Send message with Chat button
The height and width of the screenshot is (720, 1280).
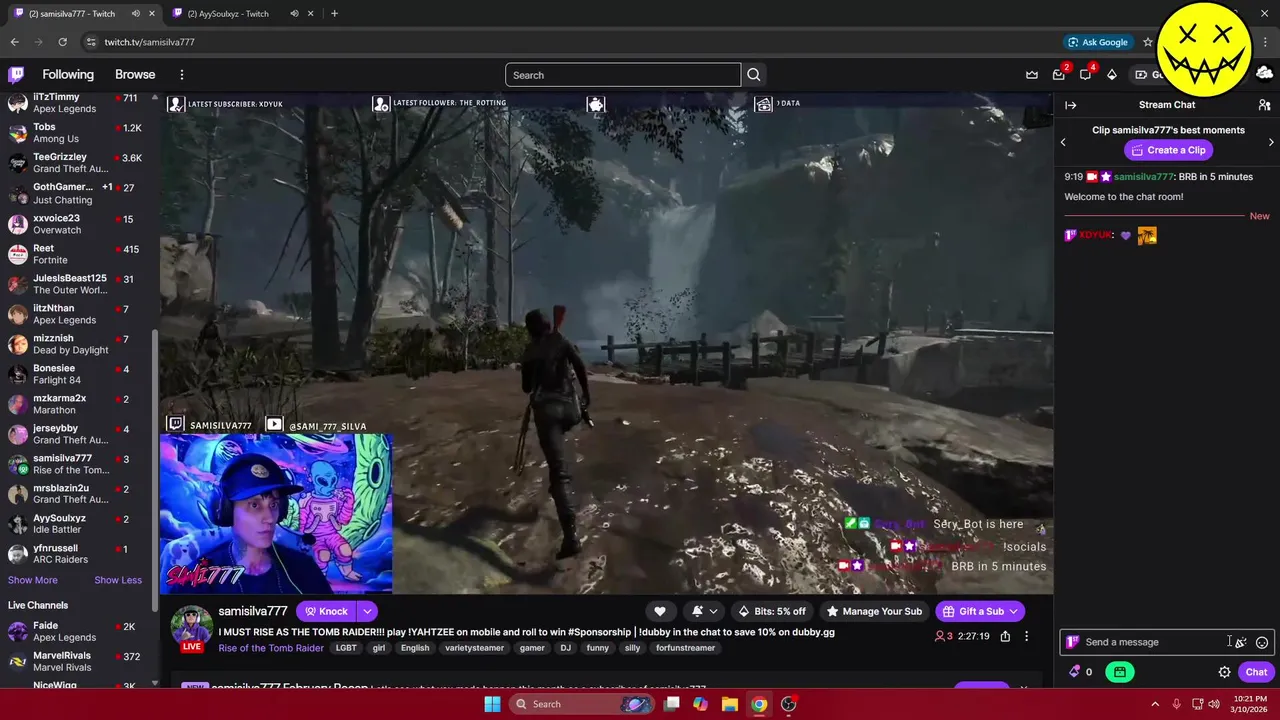pos(1256,672)
